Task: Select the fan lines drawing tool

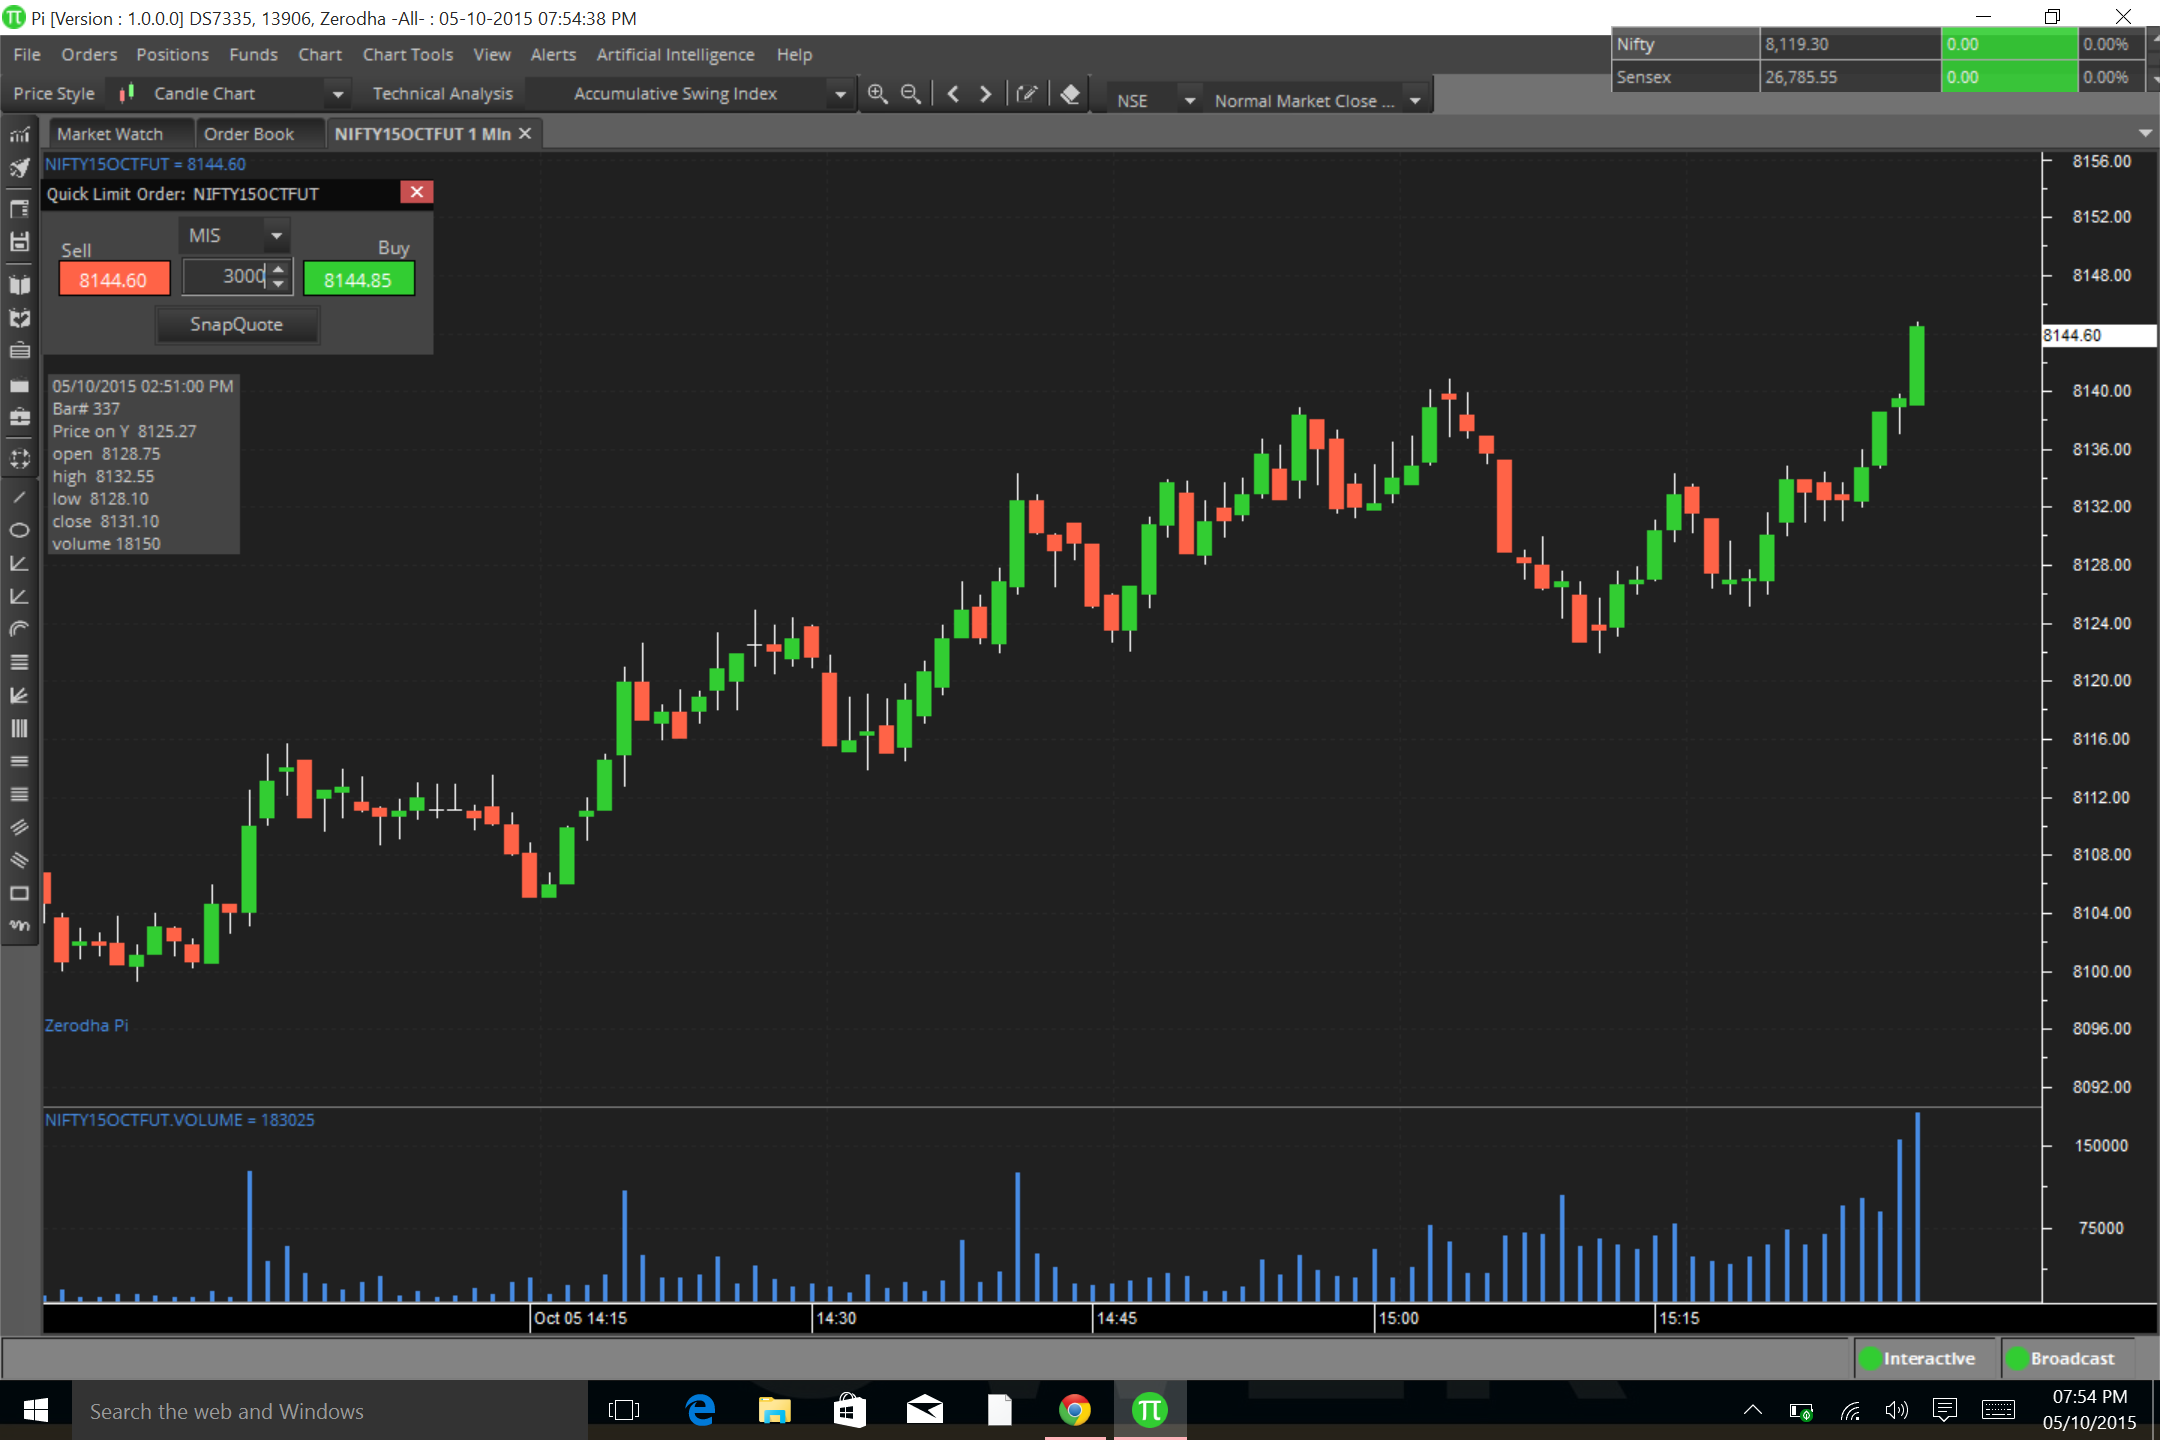Action: (19, 695)
